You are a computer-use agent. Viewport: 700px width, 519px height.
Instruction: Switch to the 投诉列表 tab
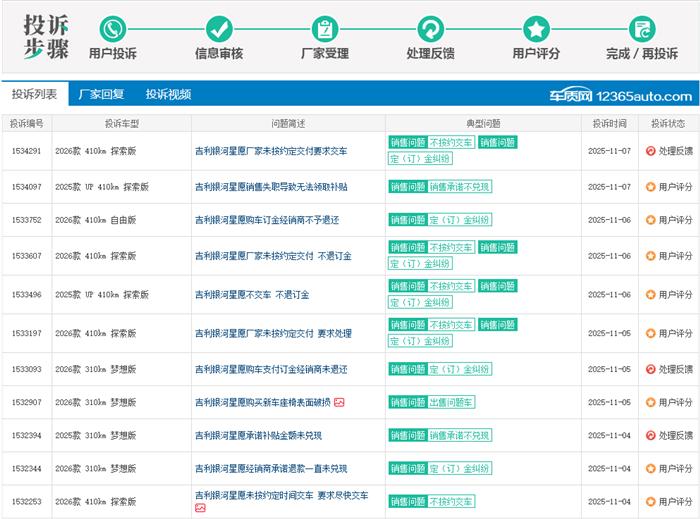pos(35,94)
